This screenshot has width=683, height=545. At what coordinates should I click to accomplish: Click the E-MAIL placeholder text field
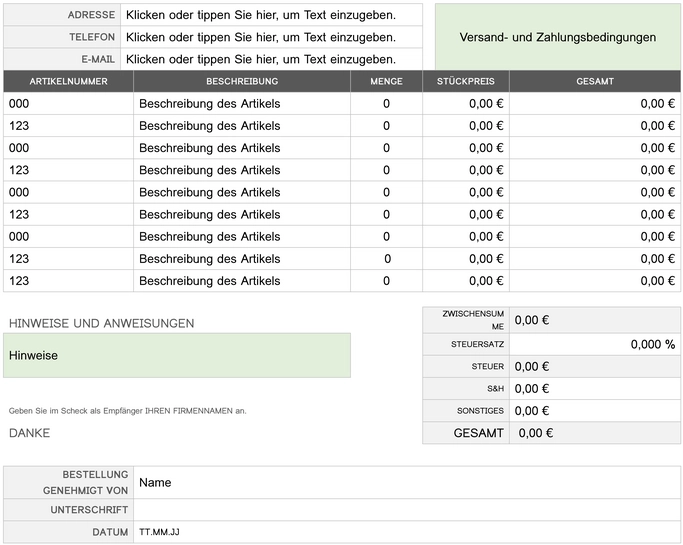(x=271, y=59)
